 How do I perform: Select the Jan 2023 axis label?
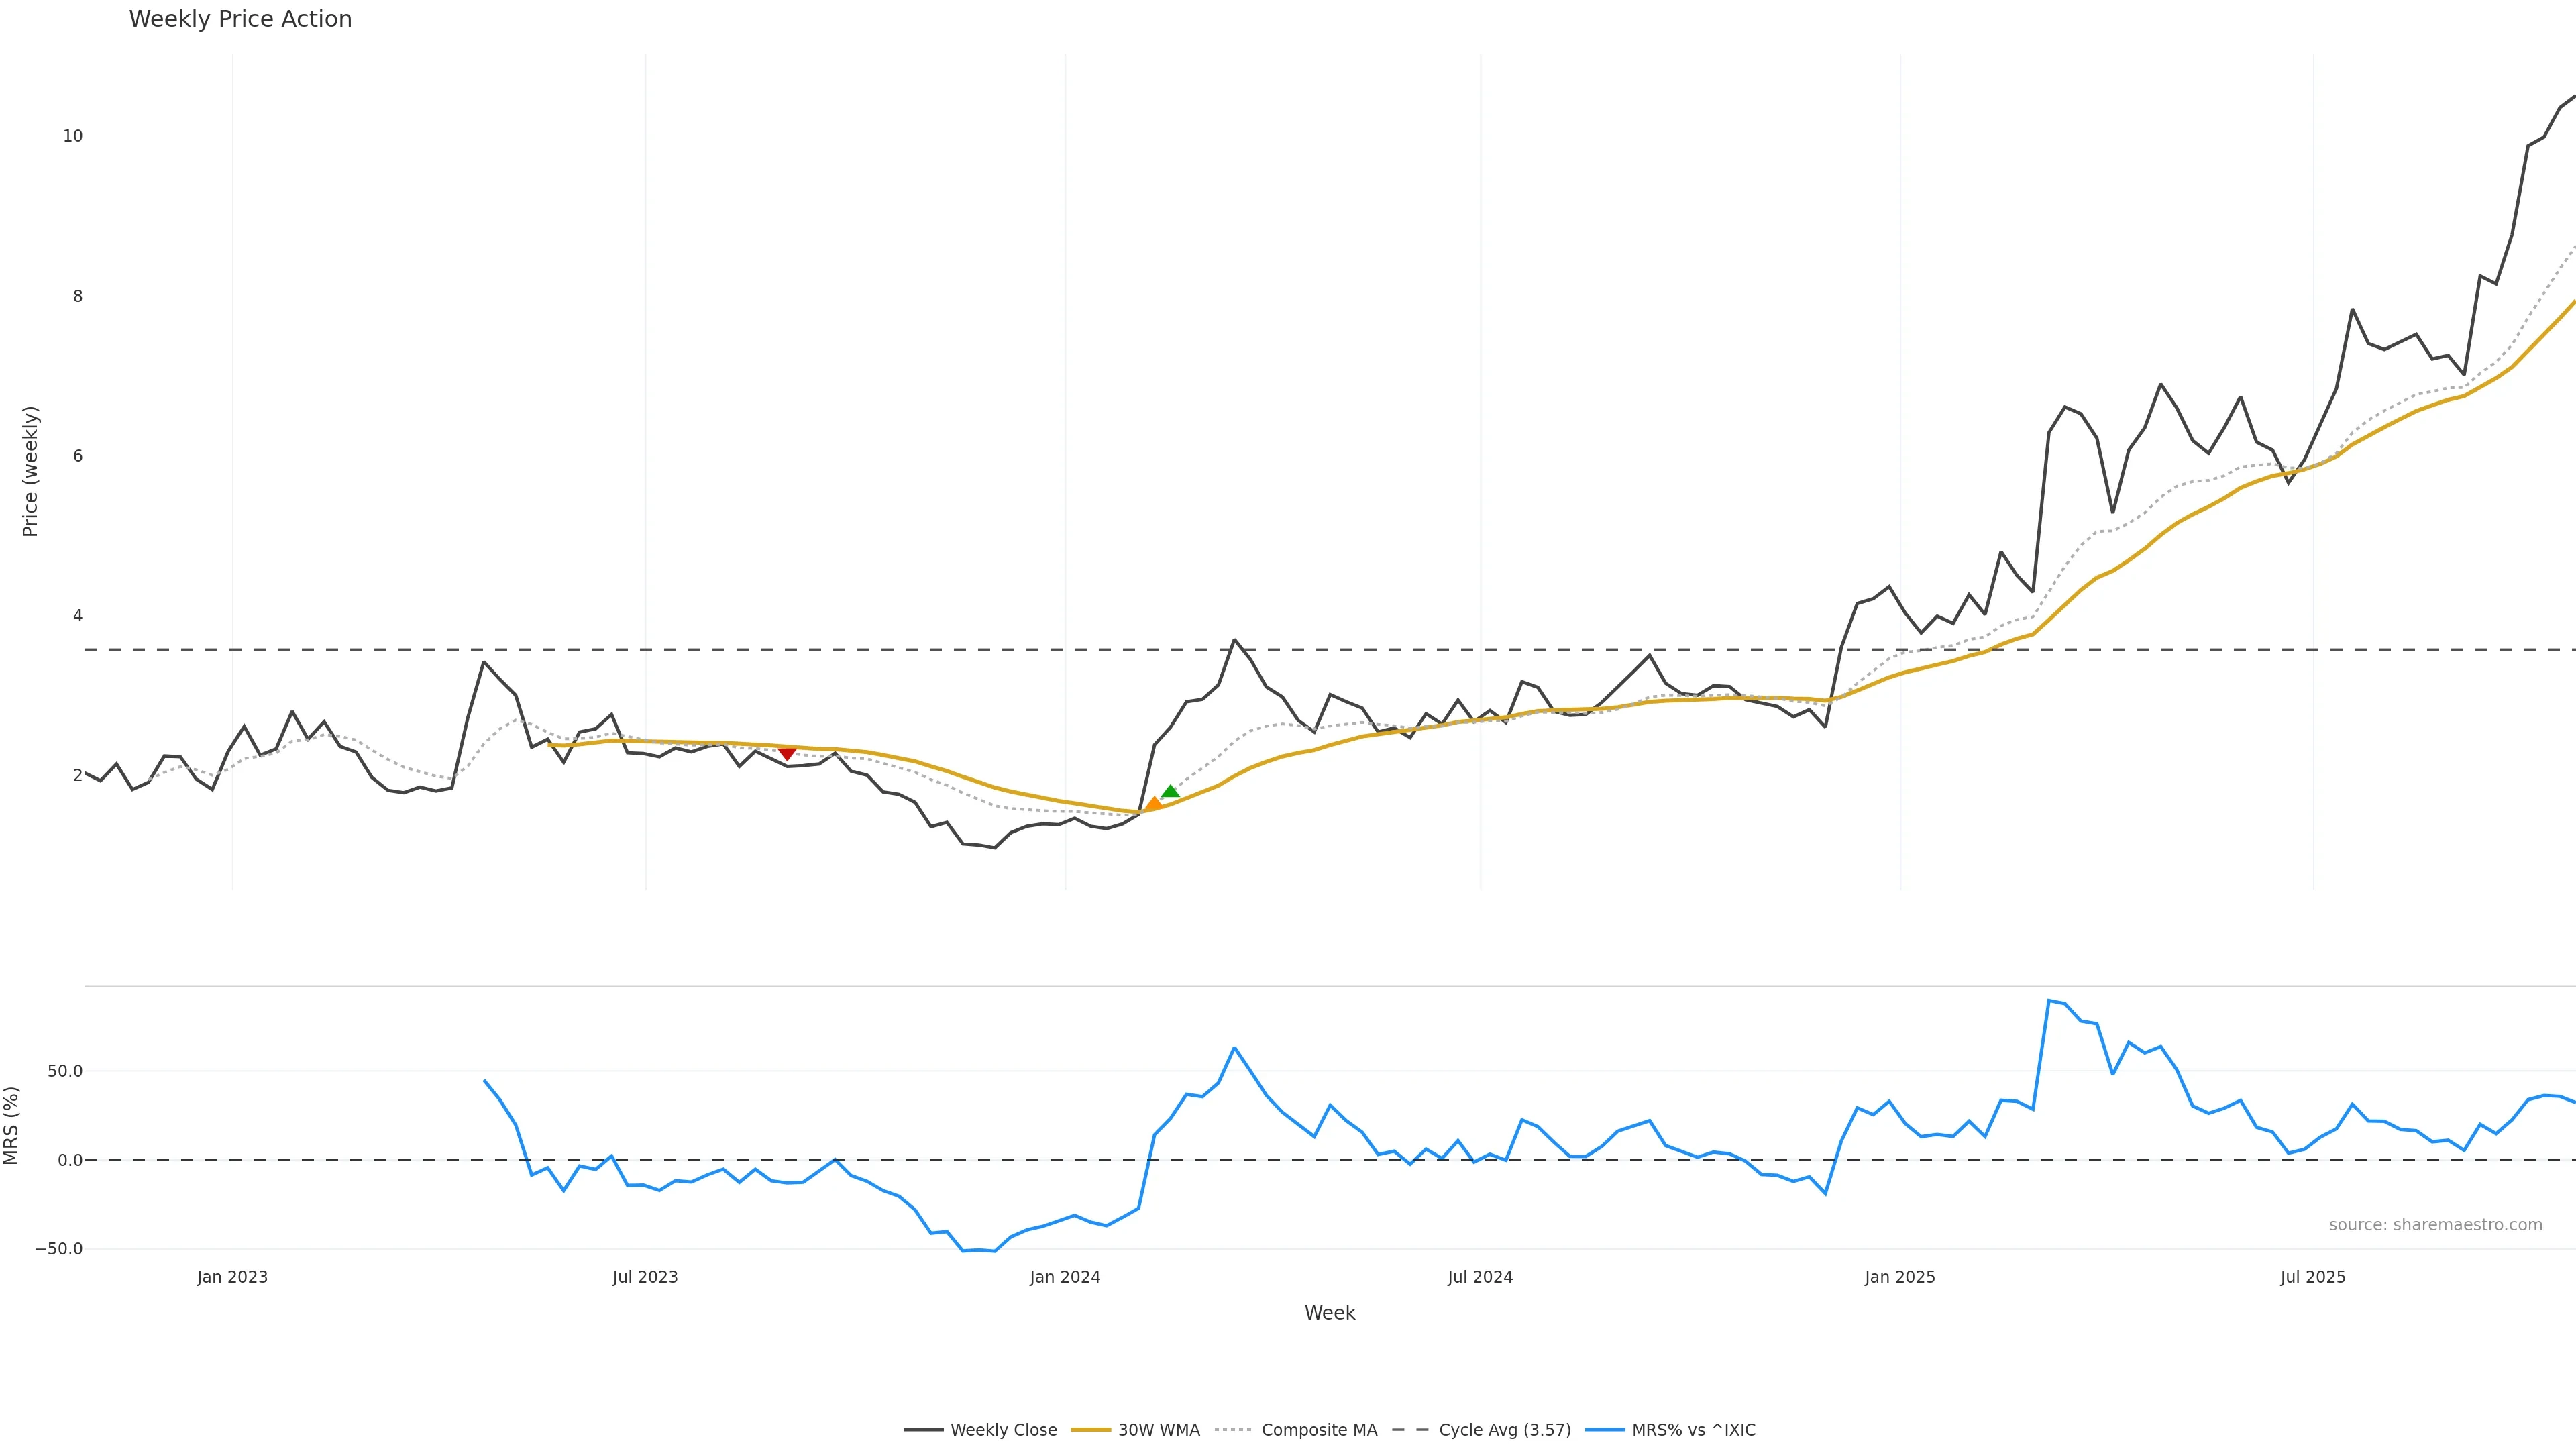[232, 1277]
